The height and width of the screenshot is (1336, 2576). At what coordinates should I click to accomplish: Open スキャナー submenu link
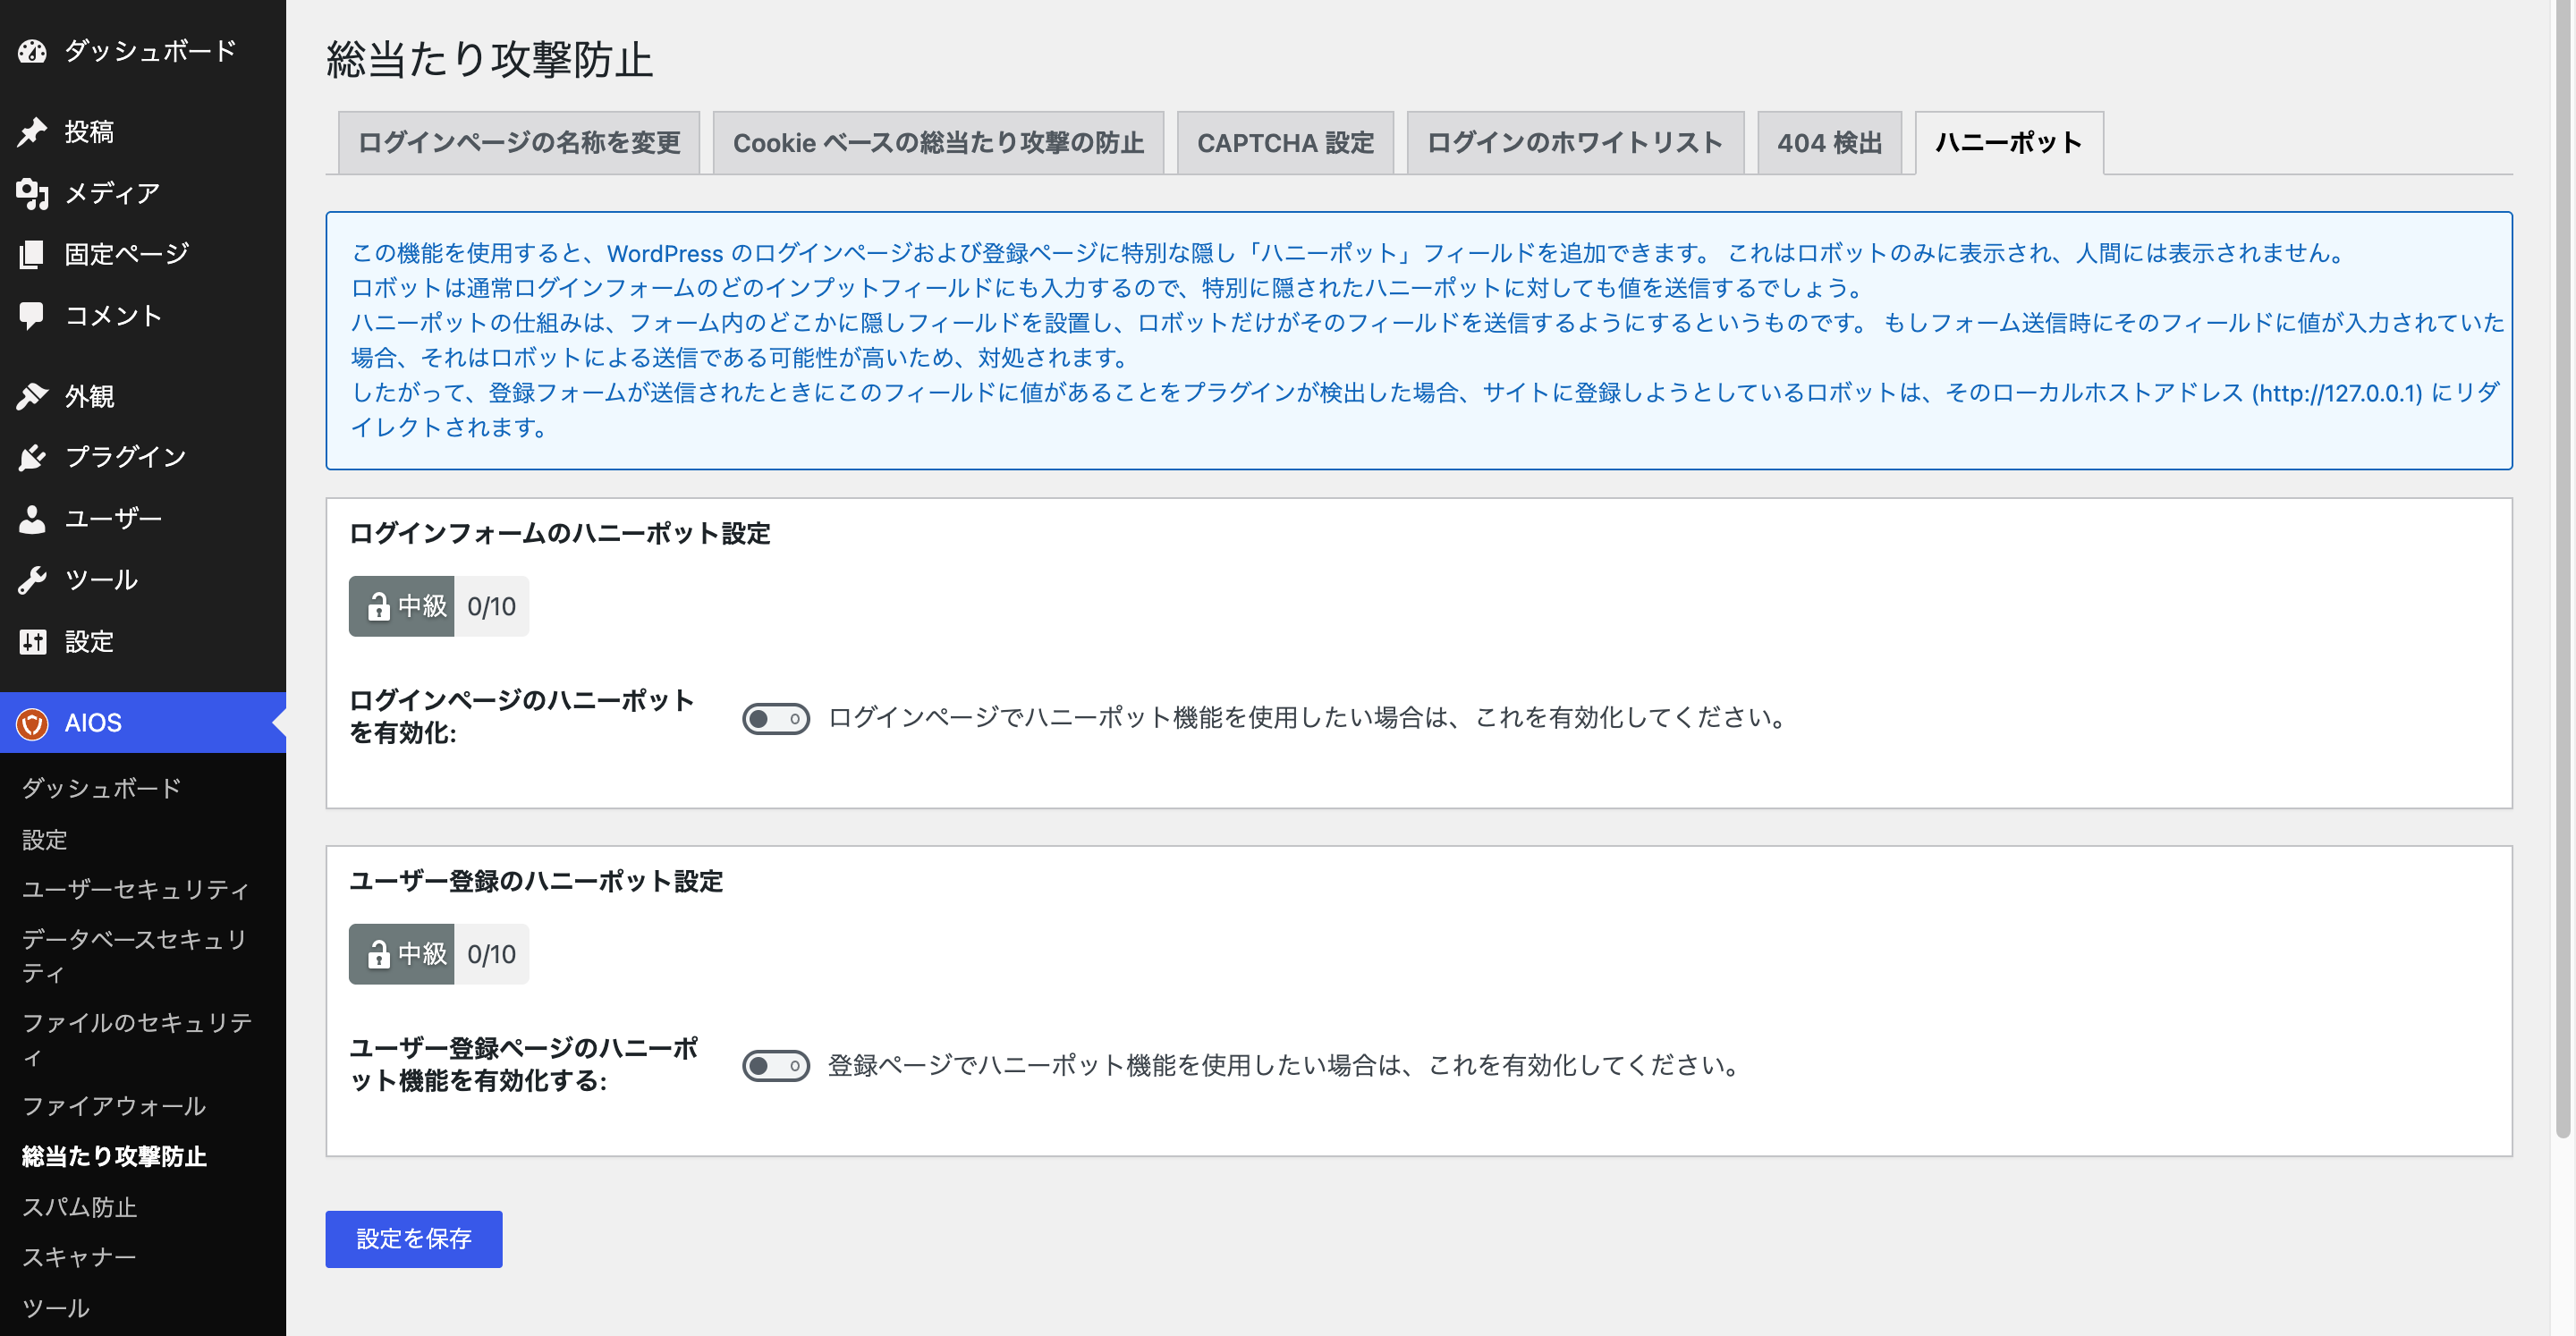pyautogui.click(x=79, y=1257)
